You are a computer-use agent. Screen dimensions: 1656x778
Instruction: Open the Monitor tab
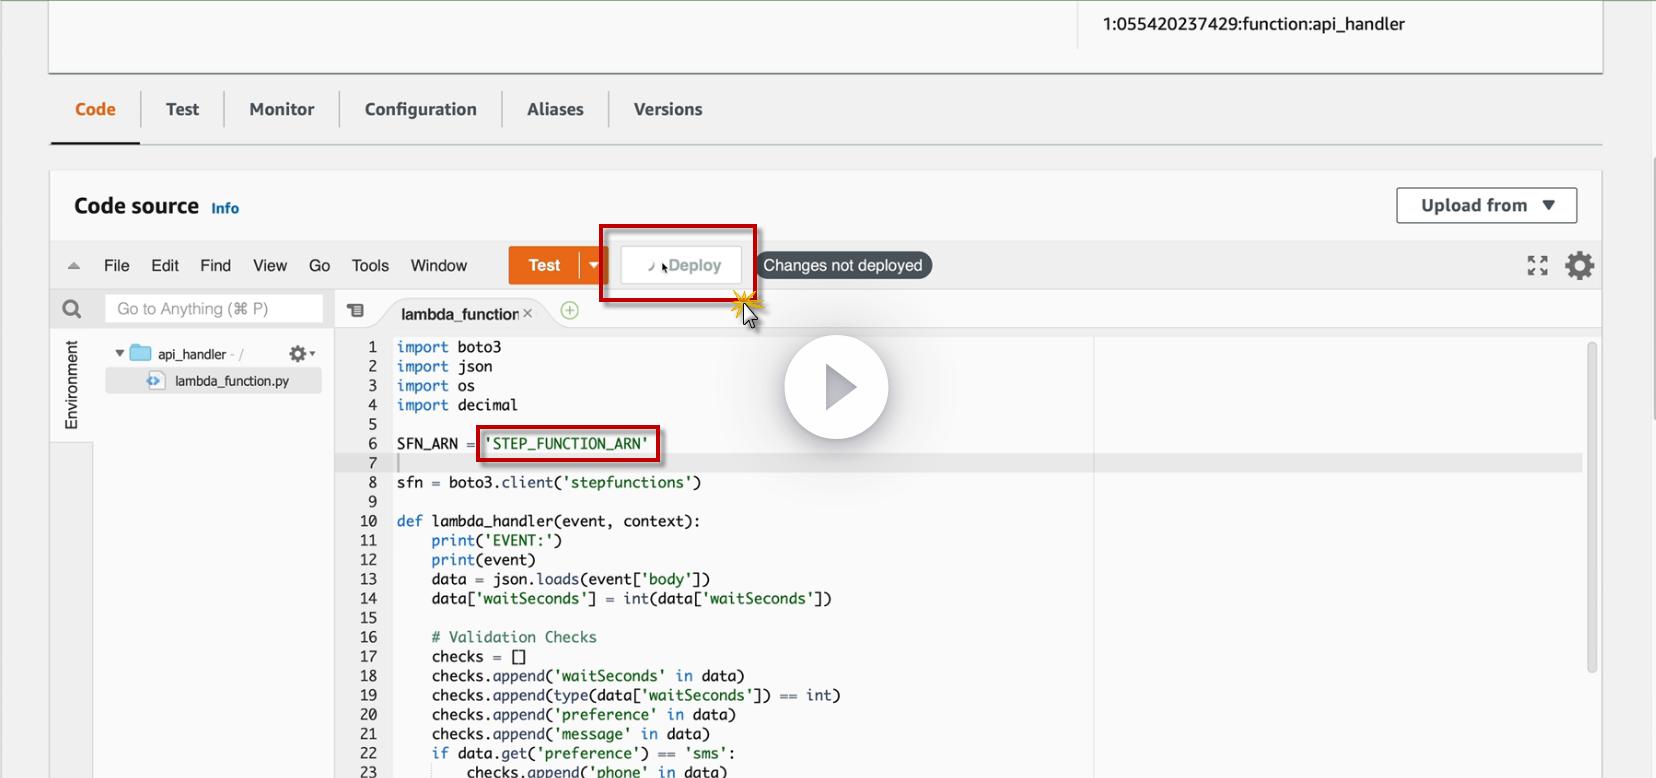[282, 109]
